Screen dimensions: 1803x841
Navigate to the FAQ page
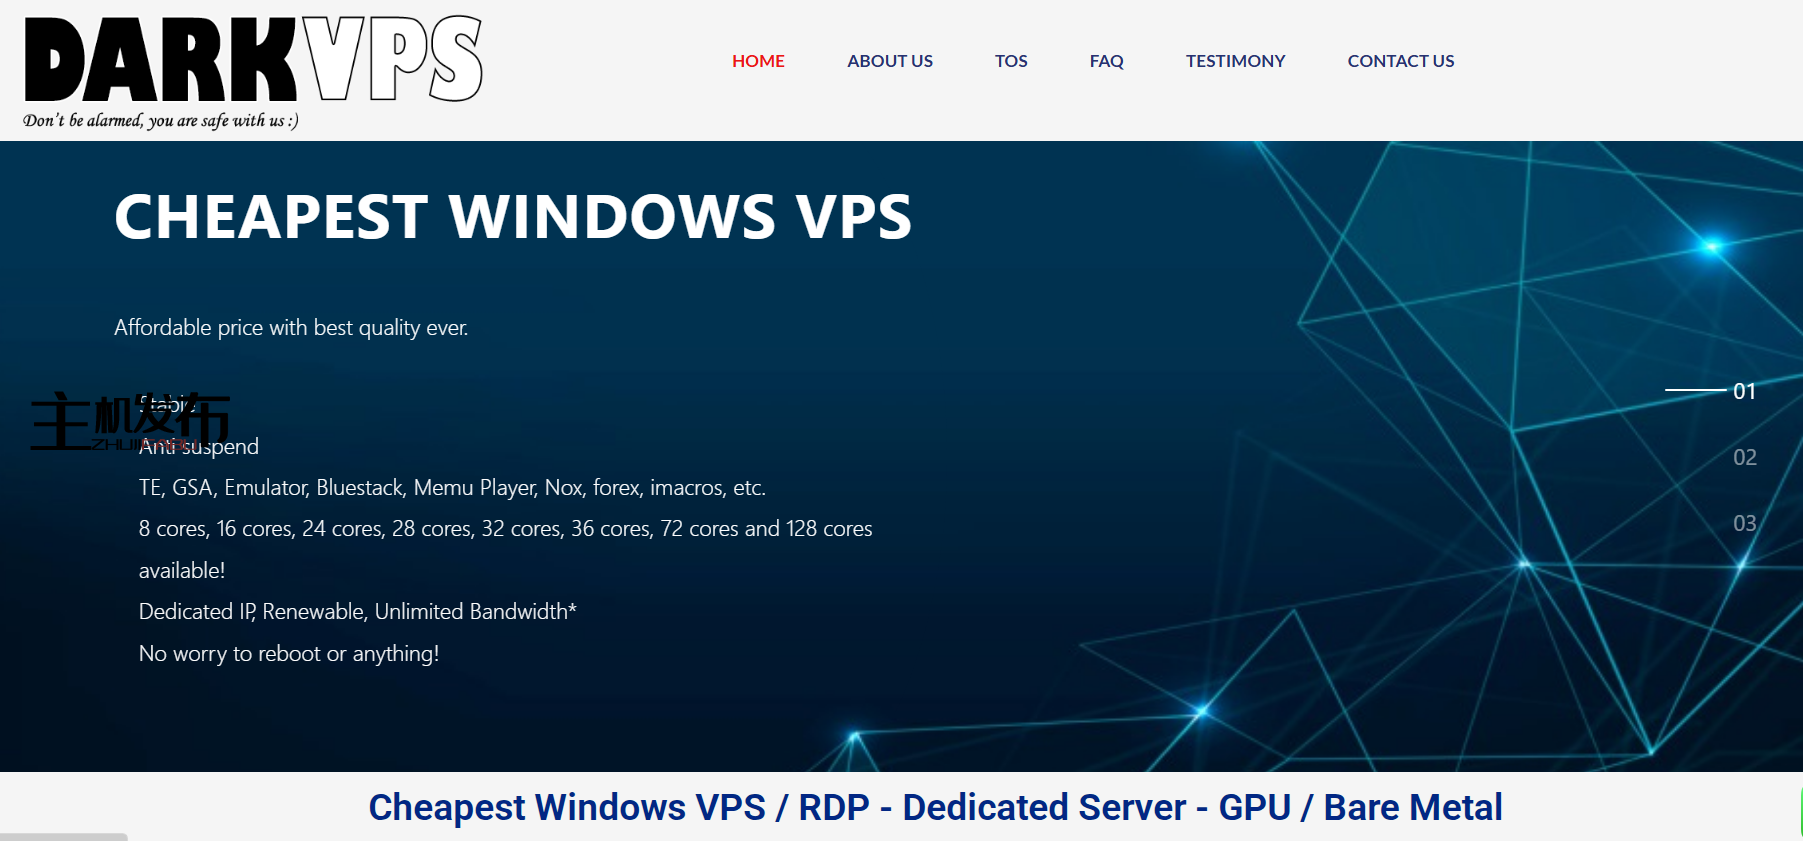1106,61
